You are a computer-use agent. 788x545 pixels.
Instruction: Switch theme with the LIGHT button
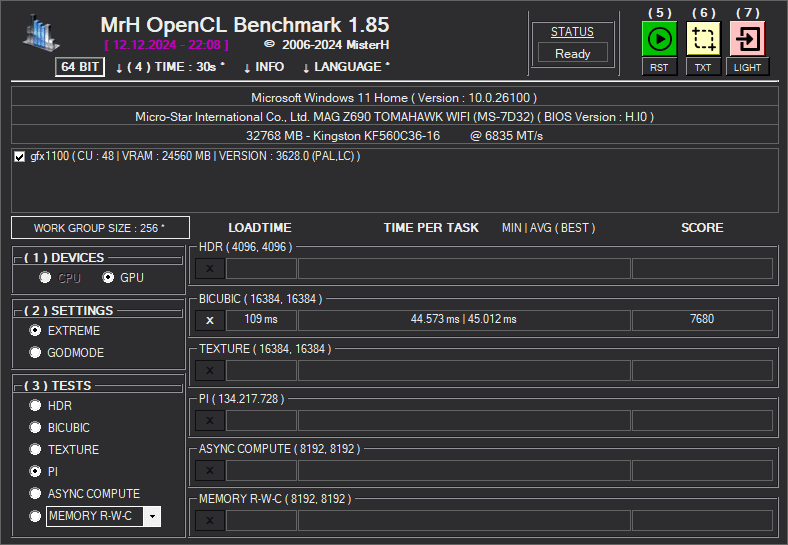(x=747, y=67)
